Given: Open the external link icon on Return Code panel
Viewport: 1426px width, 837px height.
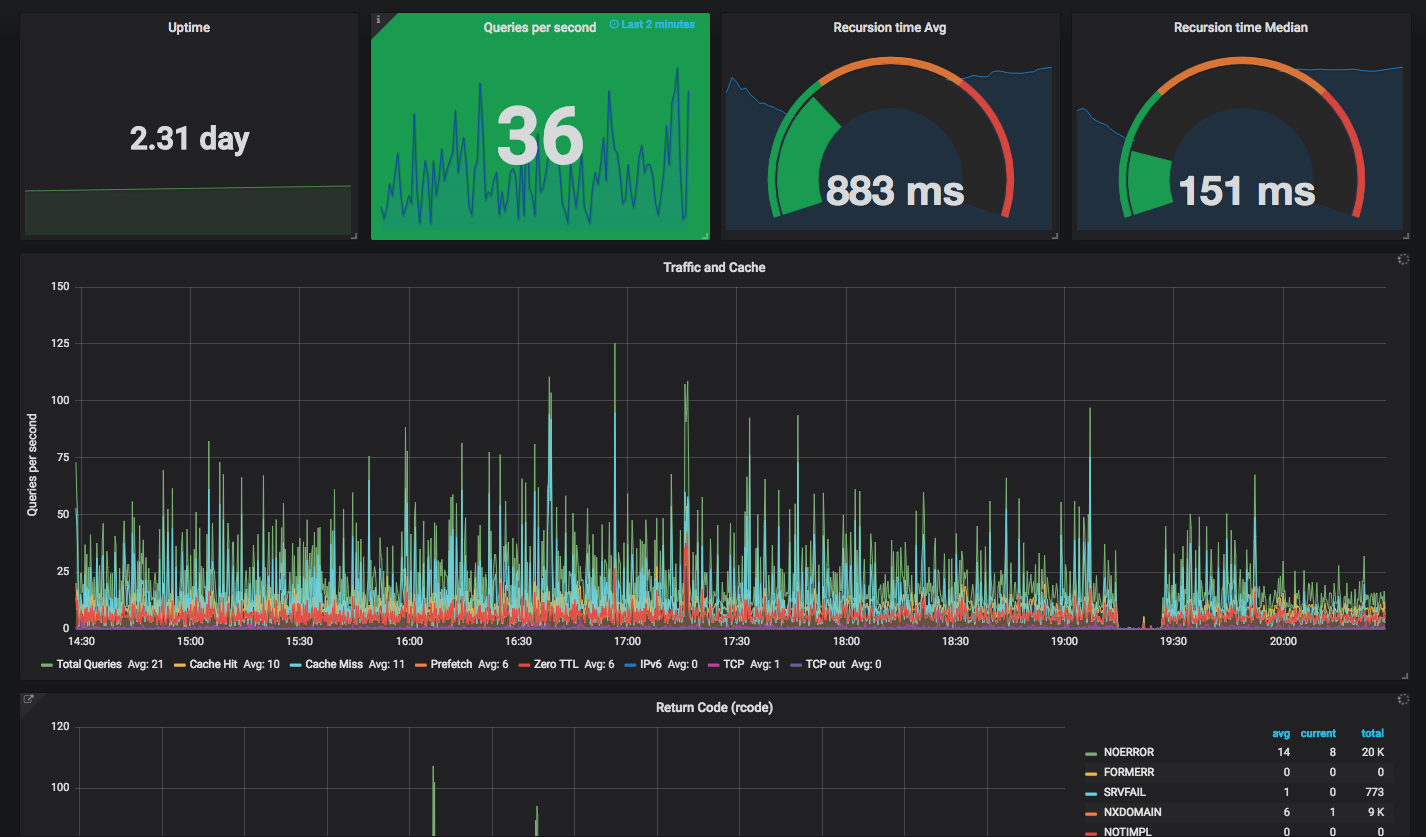Looking at the screenshot, I should [29, 700].
